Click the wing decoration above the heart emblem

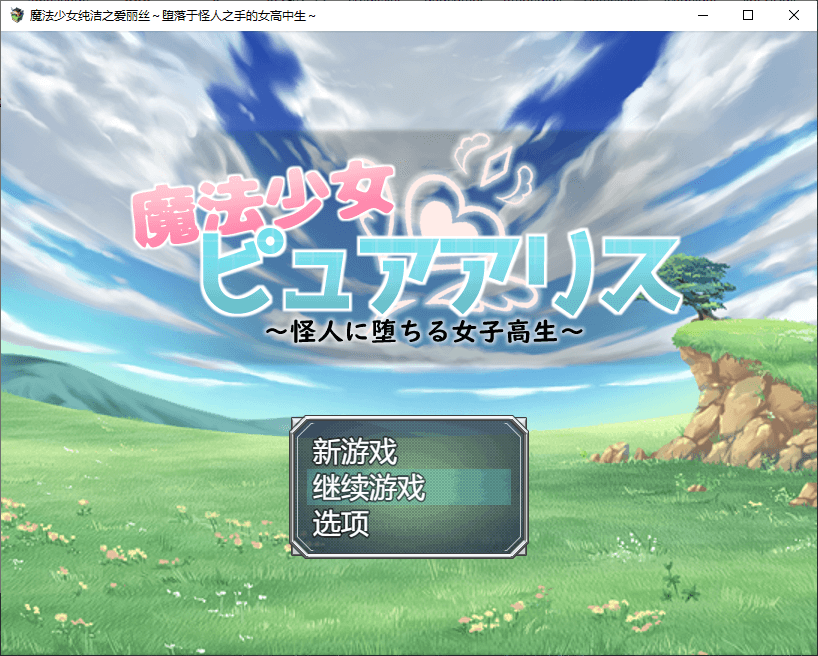tap(492, 160)
